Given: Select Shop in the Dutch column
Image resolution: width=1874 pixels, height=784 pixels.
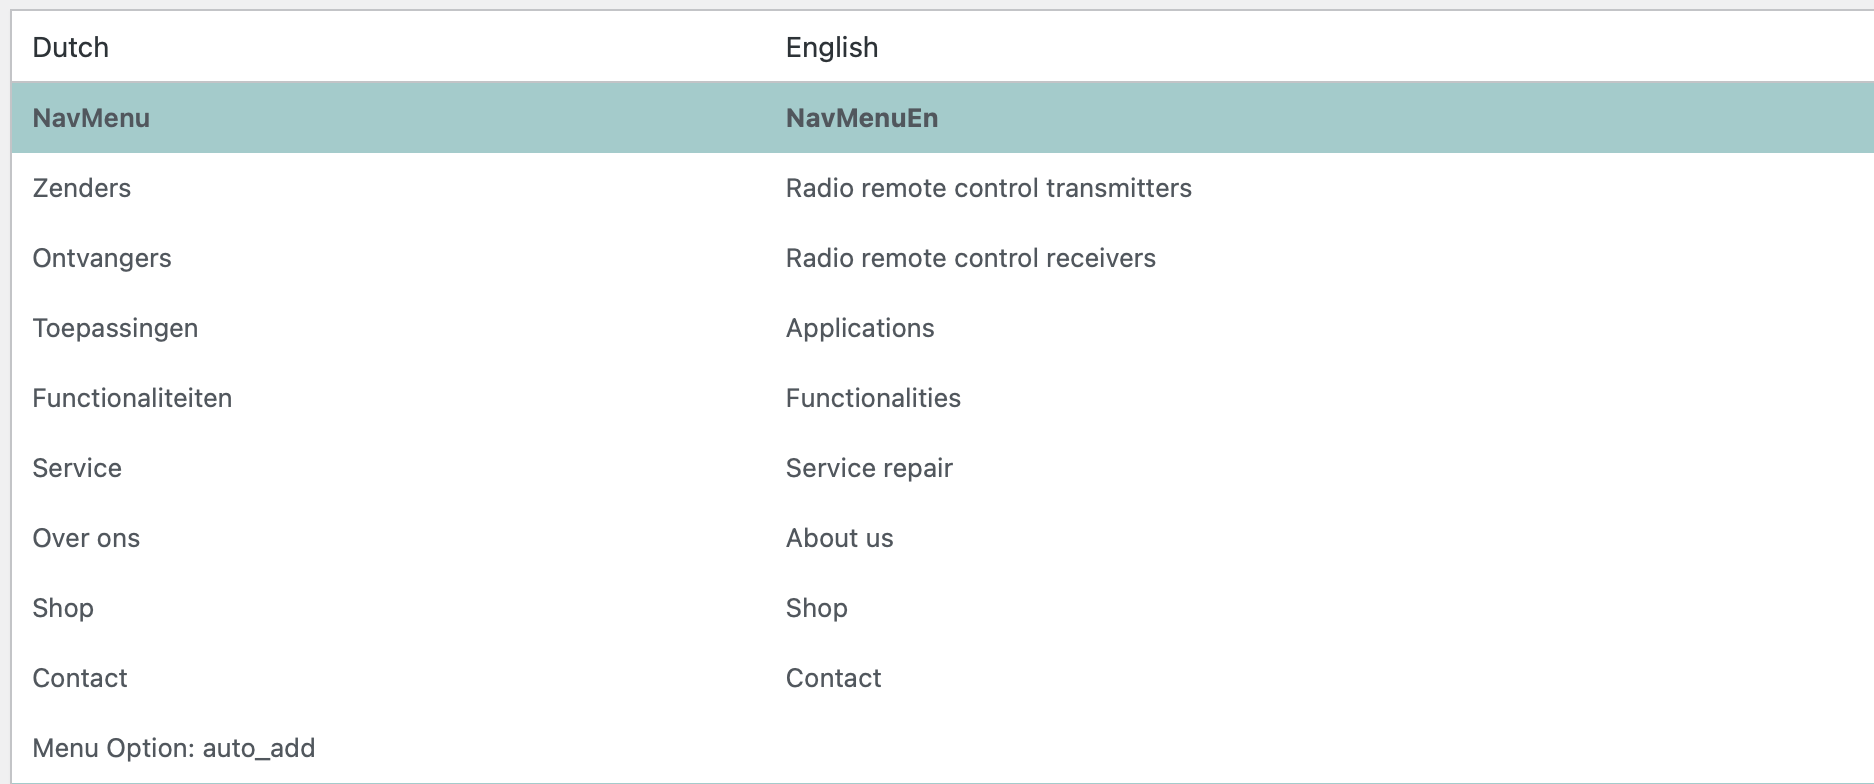Looking at the screenshot, I should tap(63, 608).
